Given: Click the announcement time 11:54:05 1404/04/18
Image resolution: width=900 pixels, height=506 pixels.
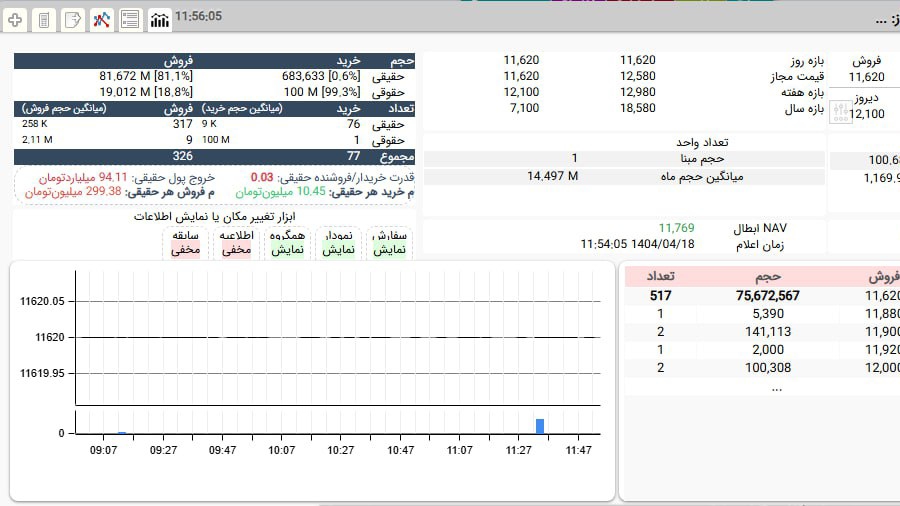Looking at the screenshot, I should (638, 244).
